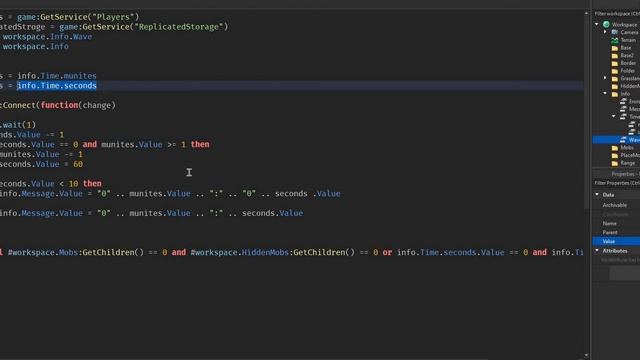Image resolution: width=640 pixels, height=360 pixels.
Task: Click the Message value object icon
Action: (x=623, y=109)
